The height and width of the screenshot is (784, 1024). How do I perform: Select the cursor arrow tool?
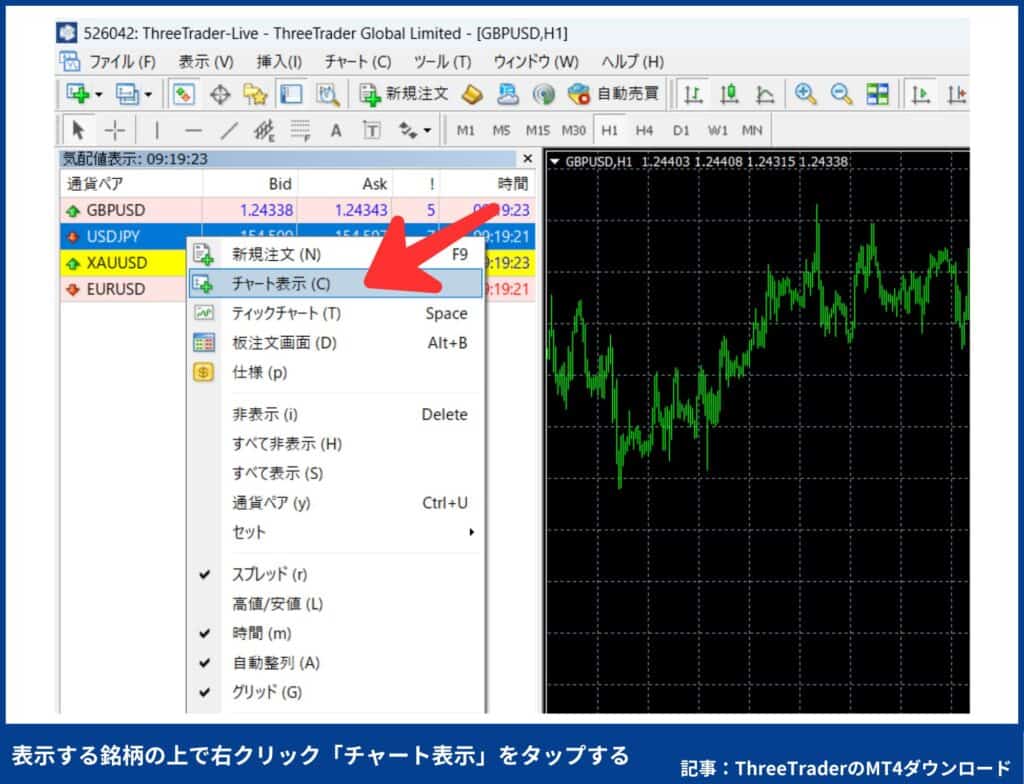click(78, 131)
